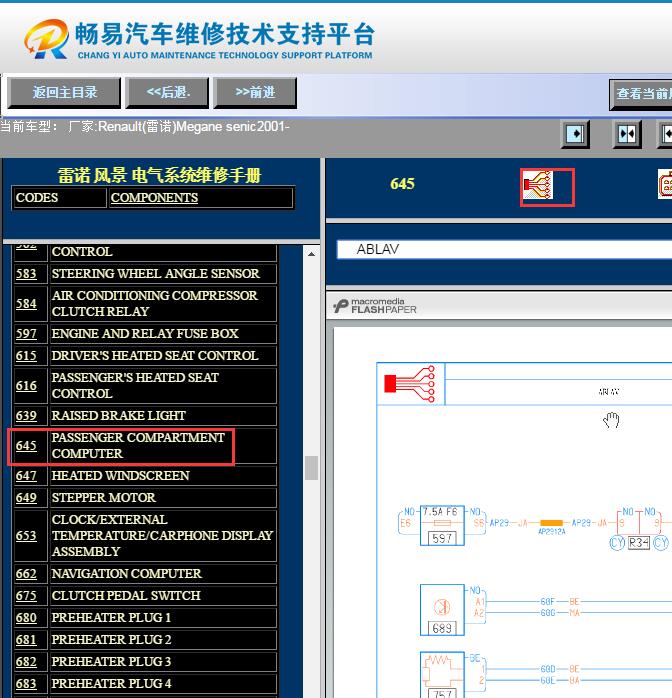
Task: Open code 639 link
Action: 26,416
